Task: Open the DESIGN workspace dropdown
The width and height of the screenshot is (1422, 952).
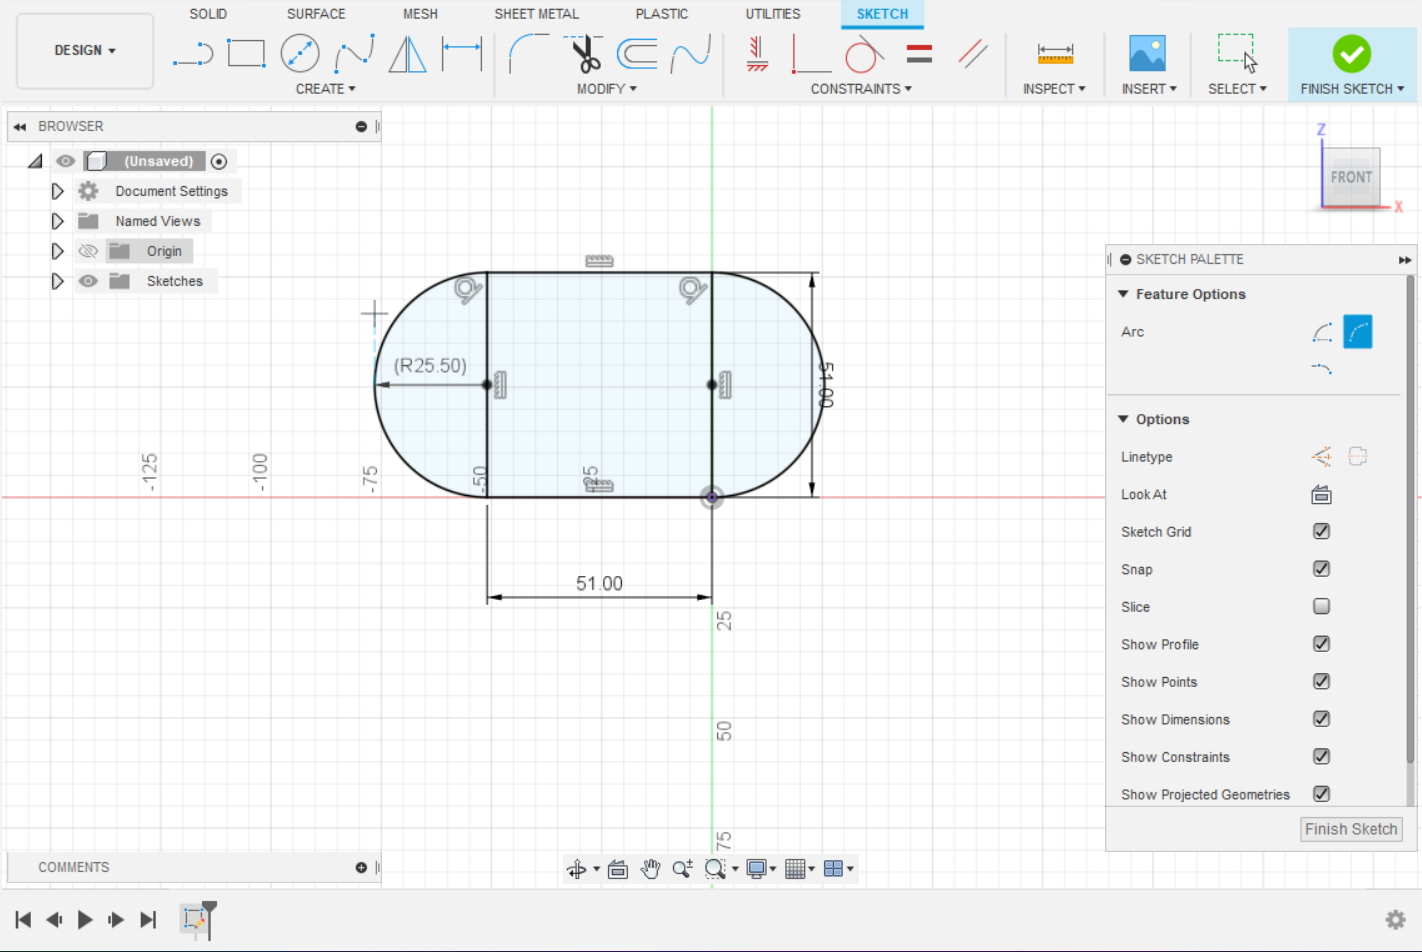Action: 85,50
